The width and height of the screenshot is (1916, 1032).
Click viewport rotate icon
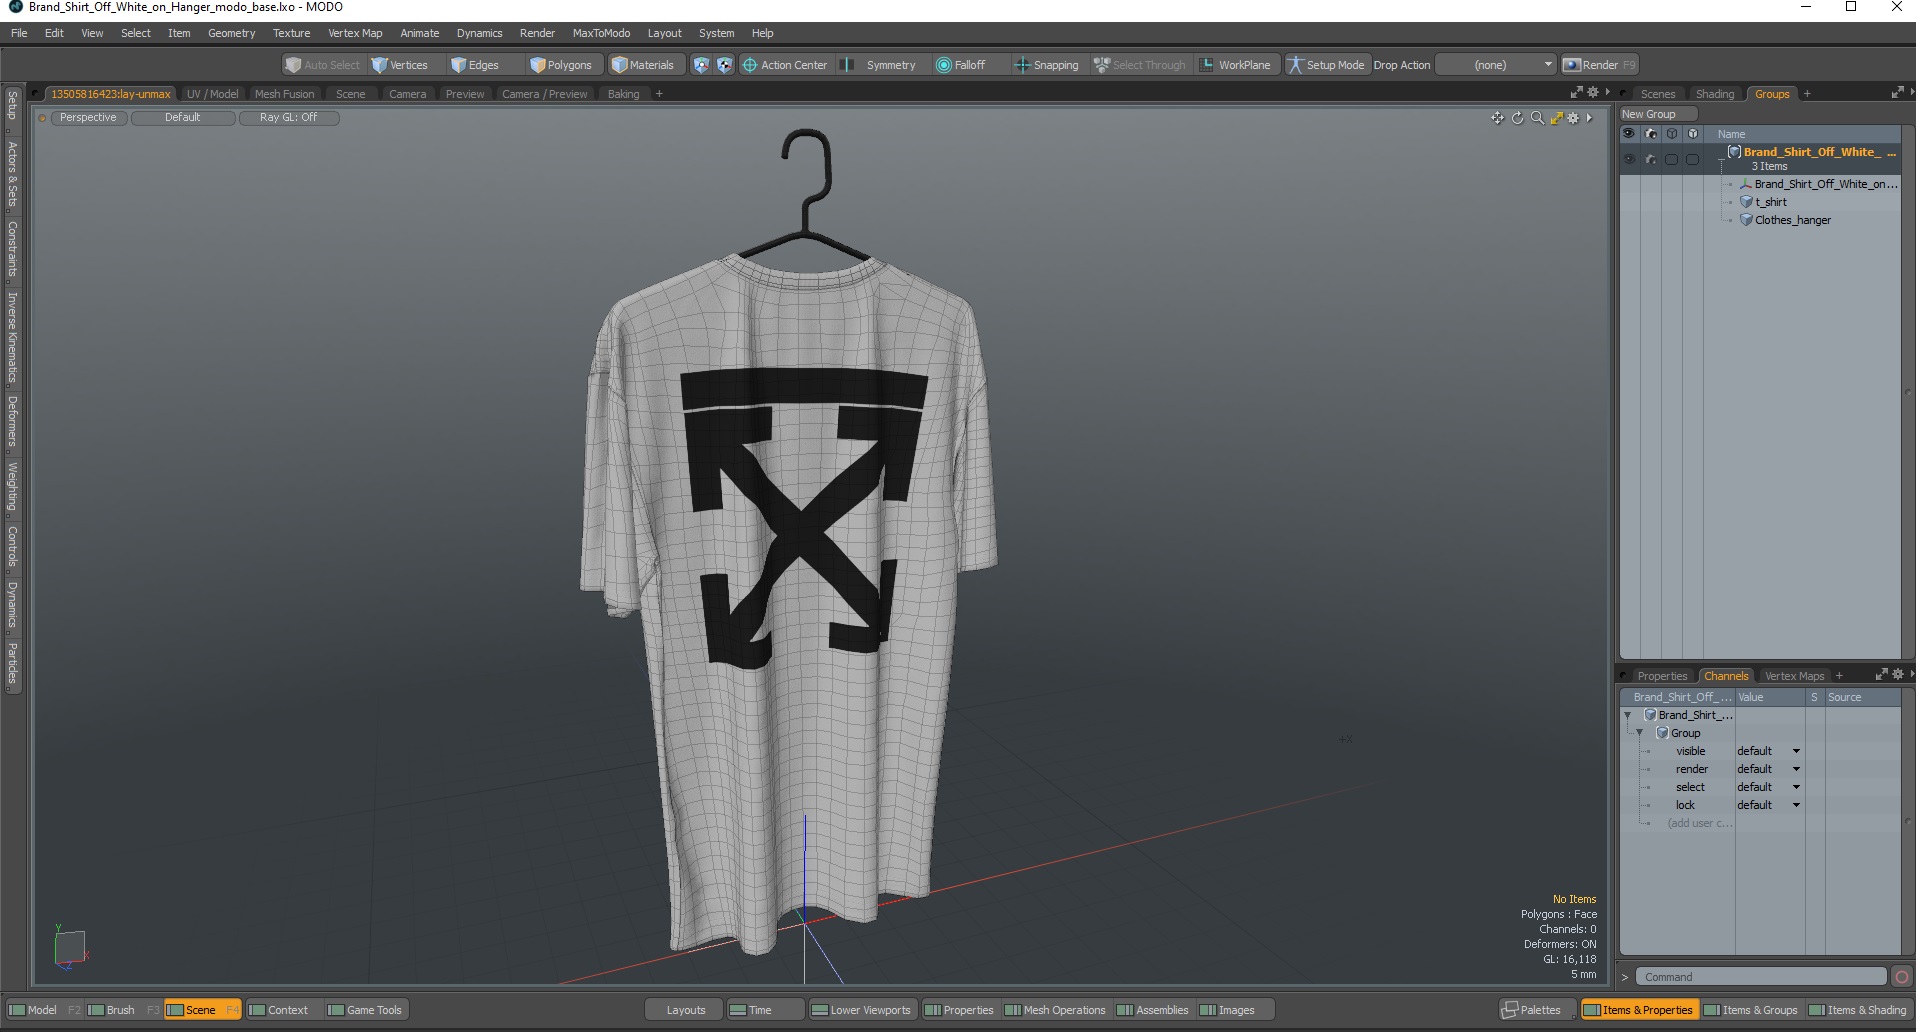[x=1517, y=118]
